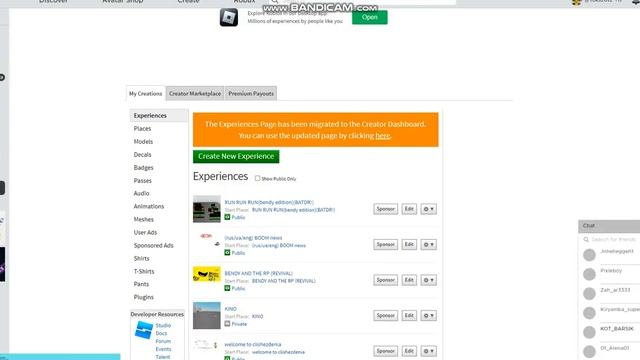Viewport: 640px width, 360px height.
Task: Click Public status icon for BOOM news
Action: 227,253
